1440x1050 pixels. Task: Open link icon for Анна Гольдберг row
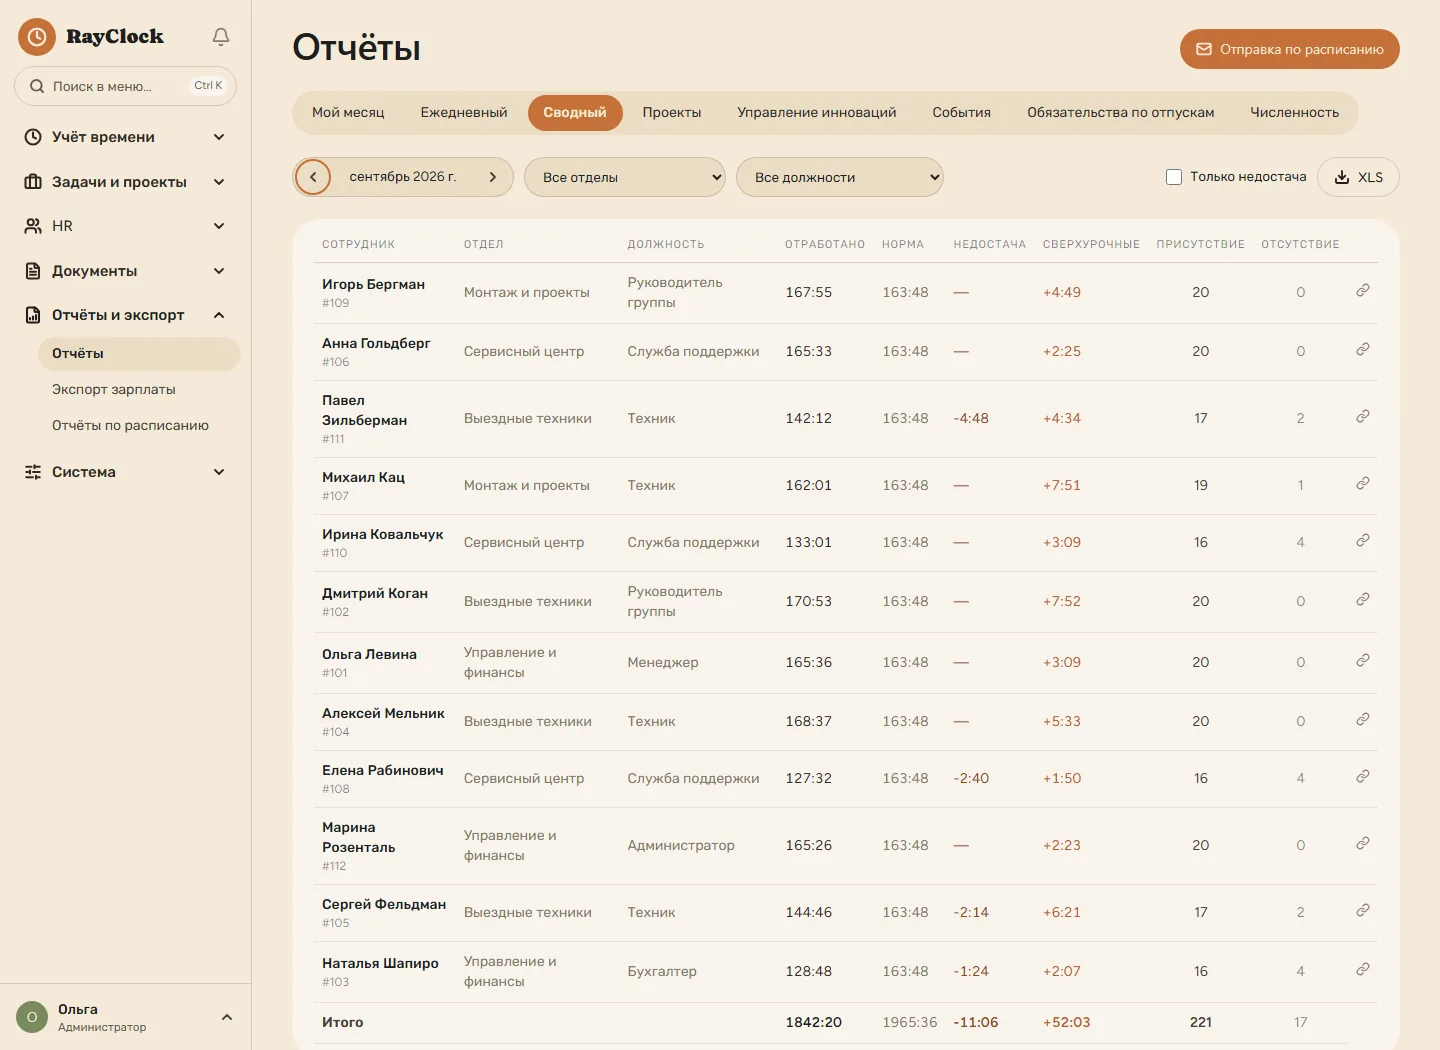coord(1362,349)
